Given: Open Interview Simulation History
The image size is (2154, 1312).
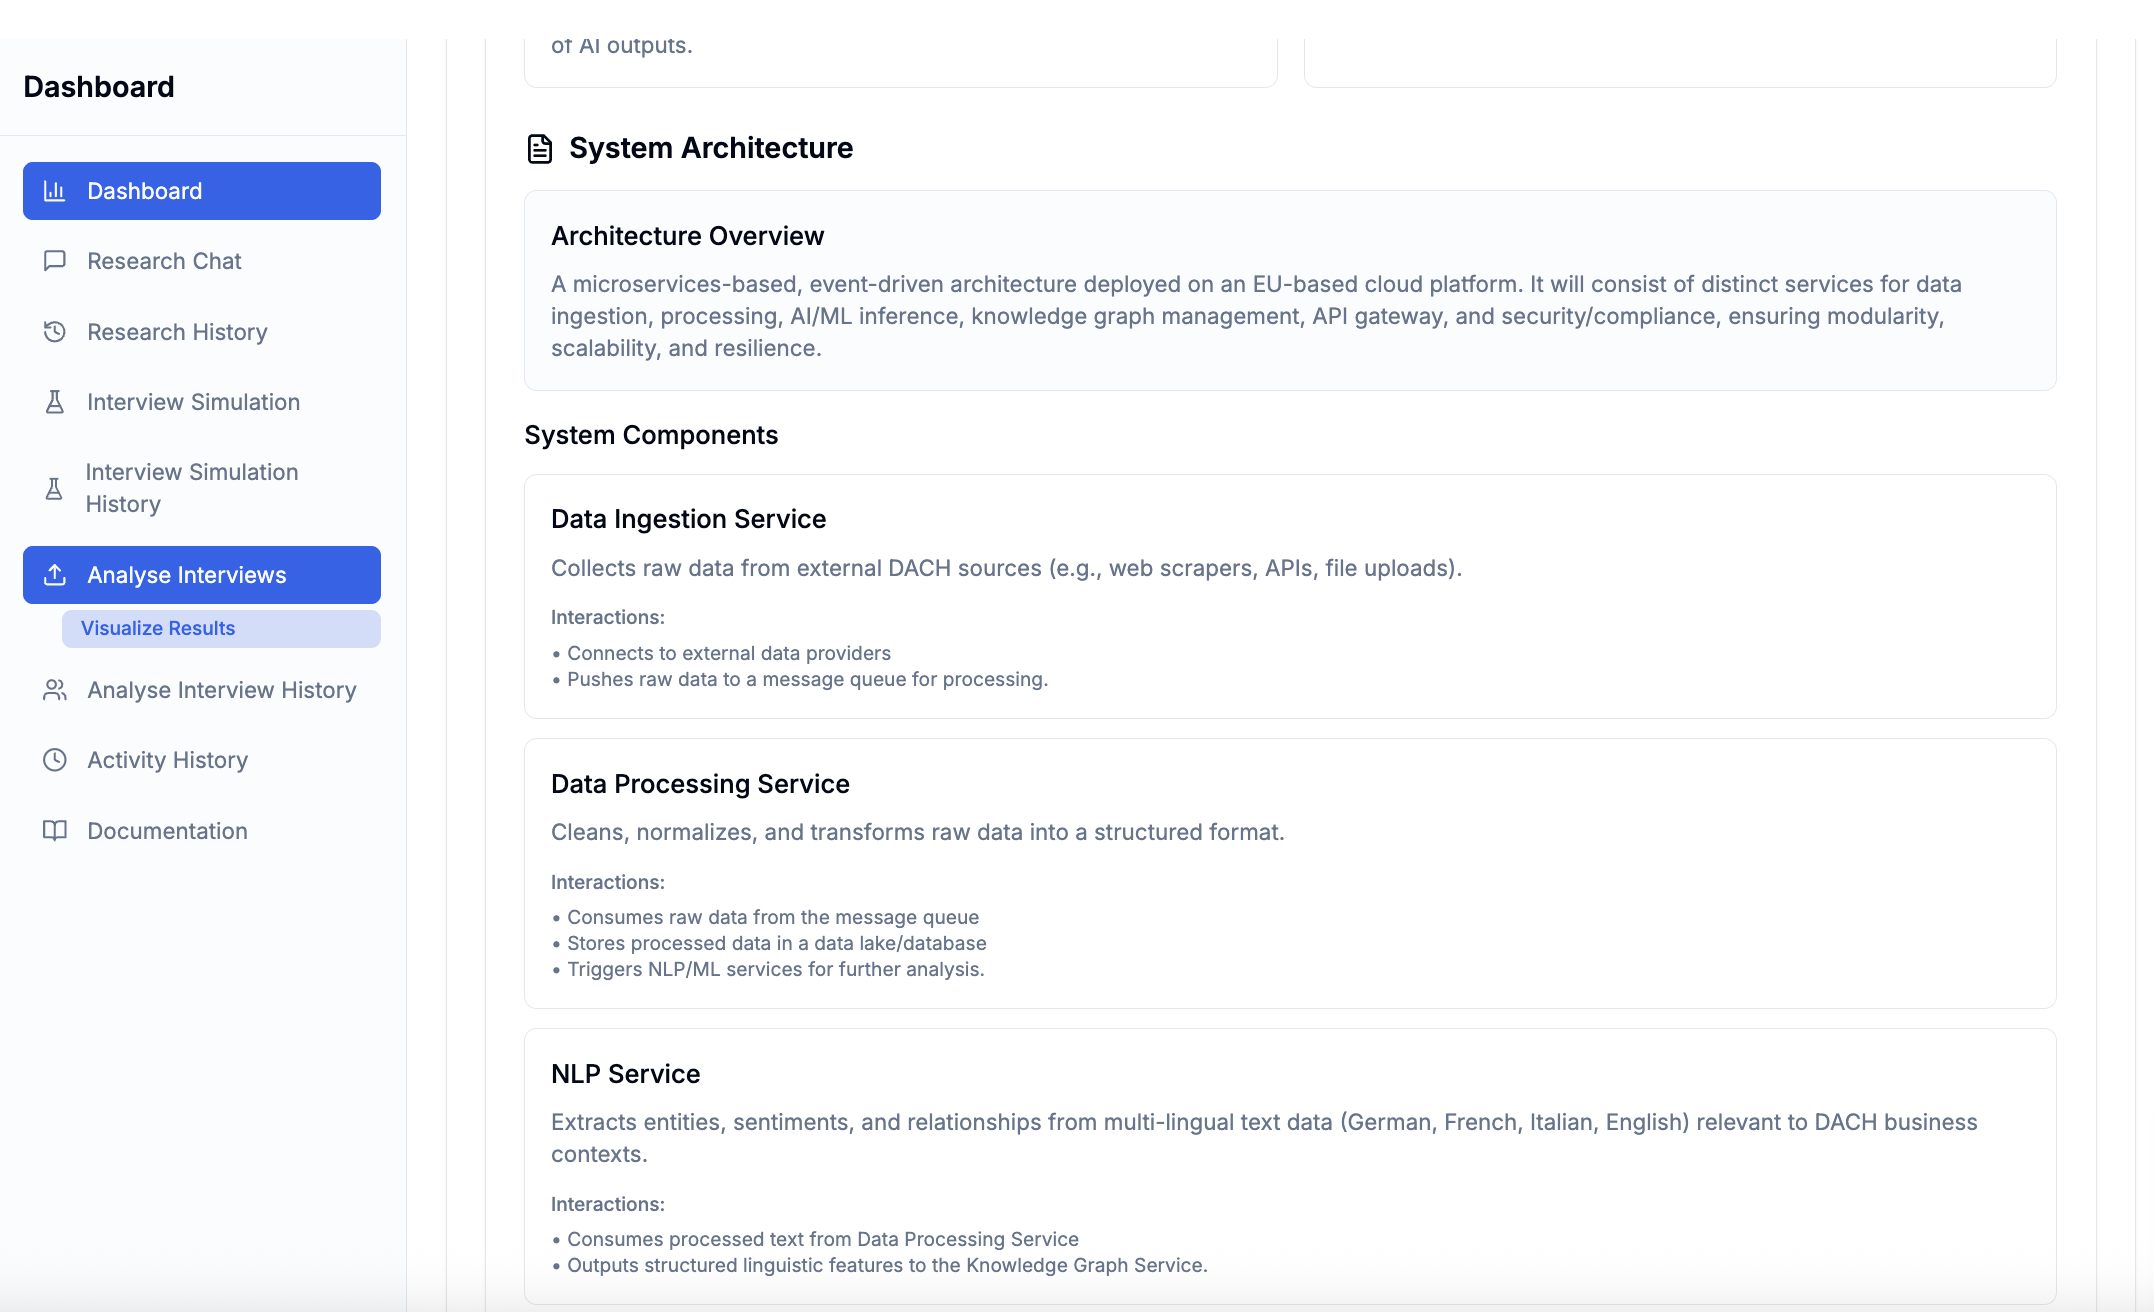Looking at the screenshot, I should [191, 488].
